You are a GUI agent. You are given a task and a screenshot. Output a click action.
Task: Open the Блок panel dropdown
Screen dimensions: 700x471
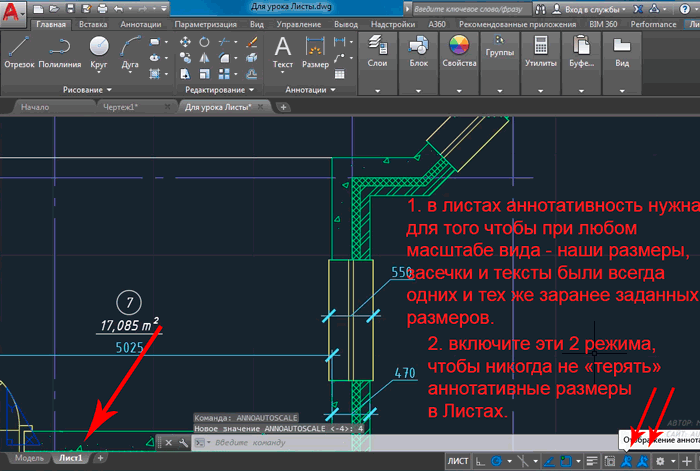(x=418, y=91)
